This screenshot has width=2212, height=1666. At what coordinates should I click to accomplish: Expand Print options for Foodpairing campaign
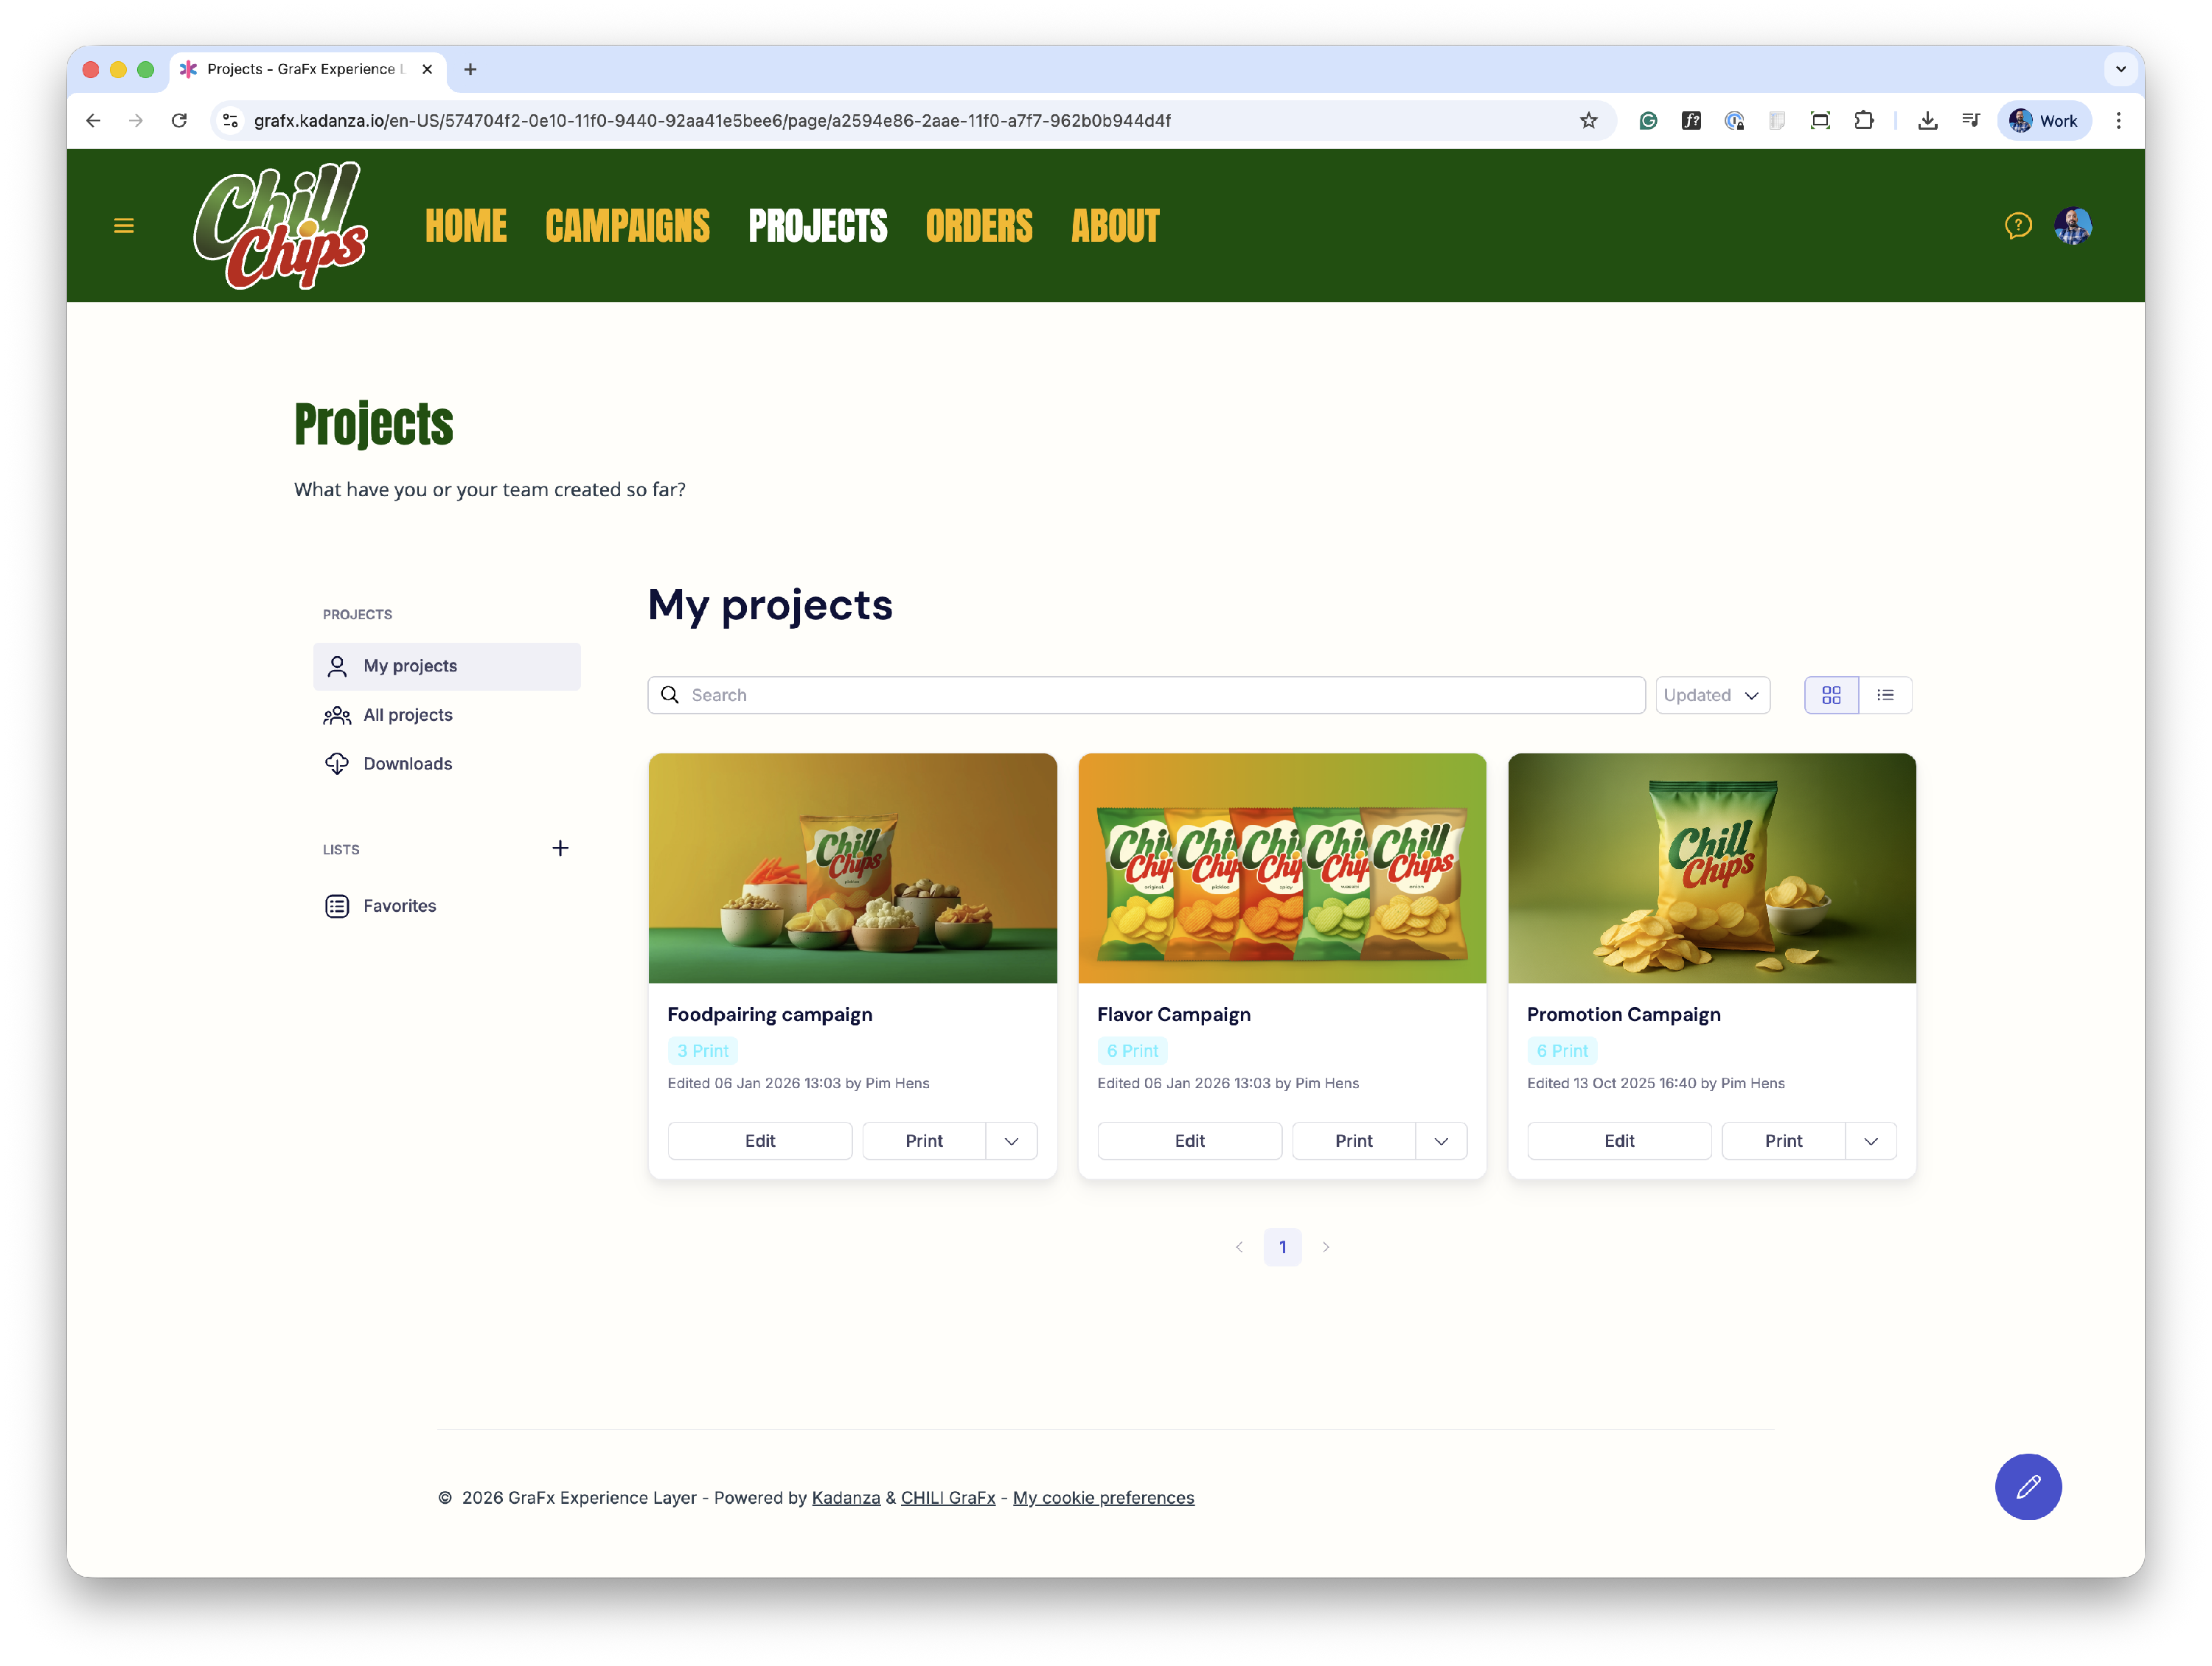click(x=1011, y=1141)
